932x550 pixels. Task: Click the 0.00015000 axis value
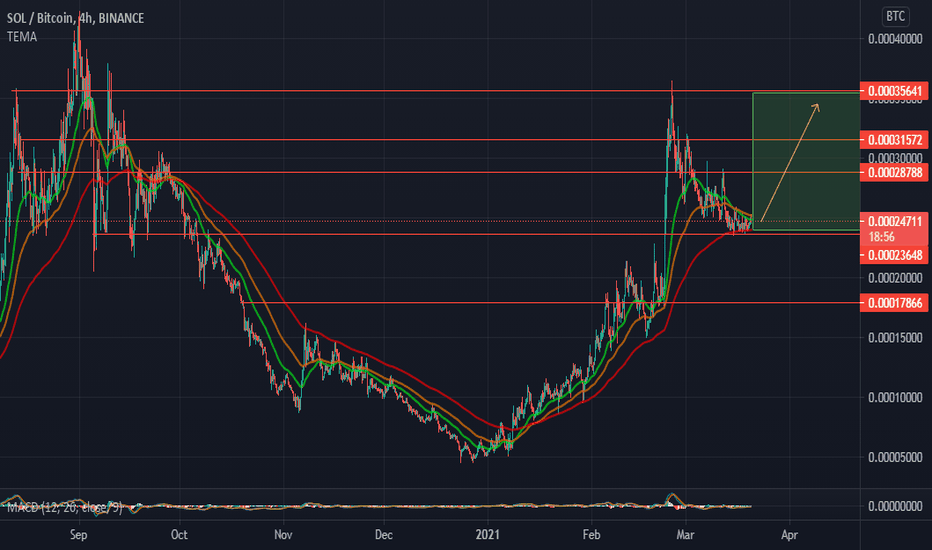pos(895,338)
